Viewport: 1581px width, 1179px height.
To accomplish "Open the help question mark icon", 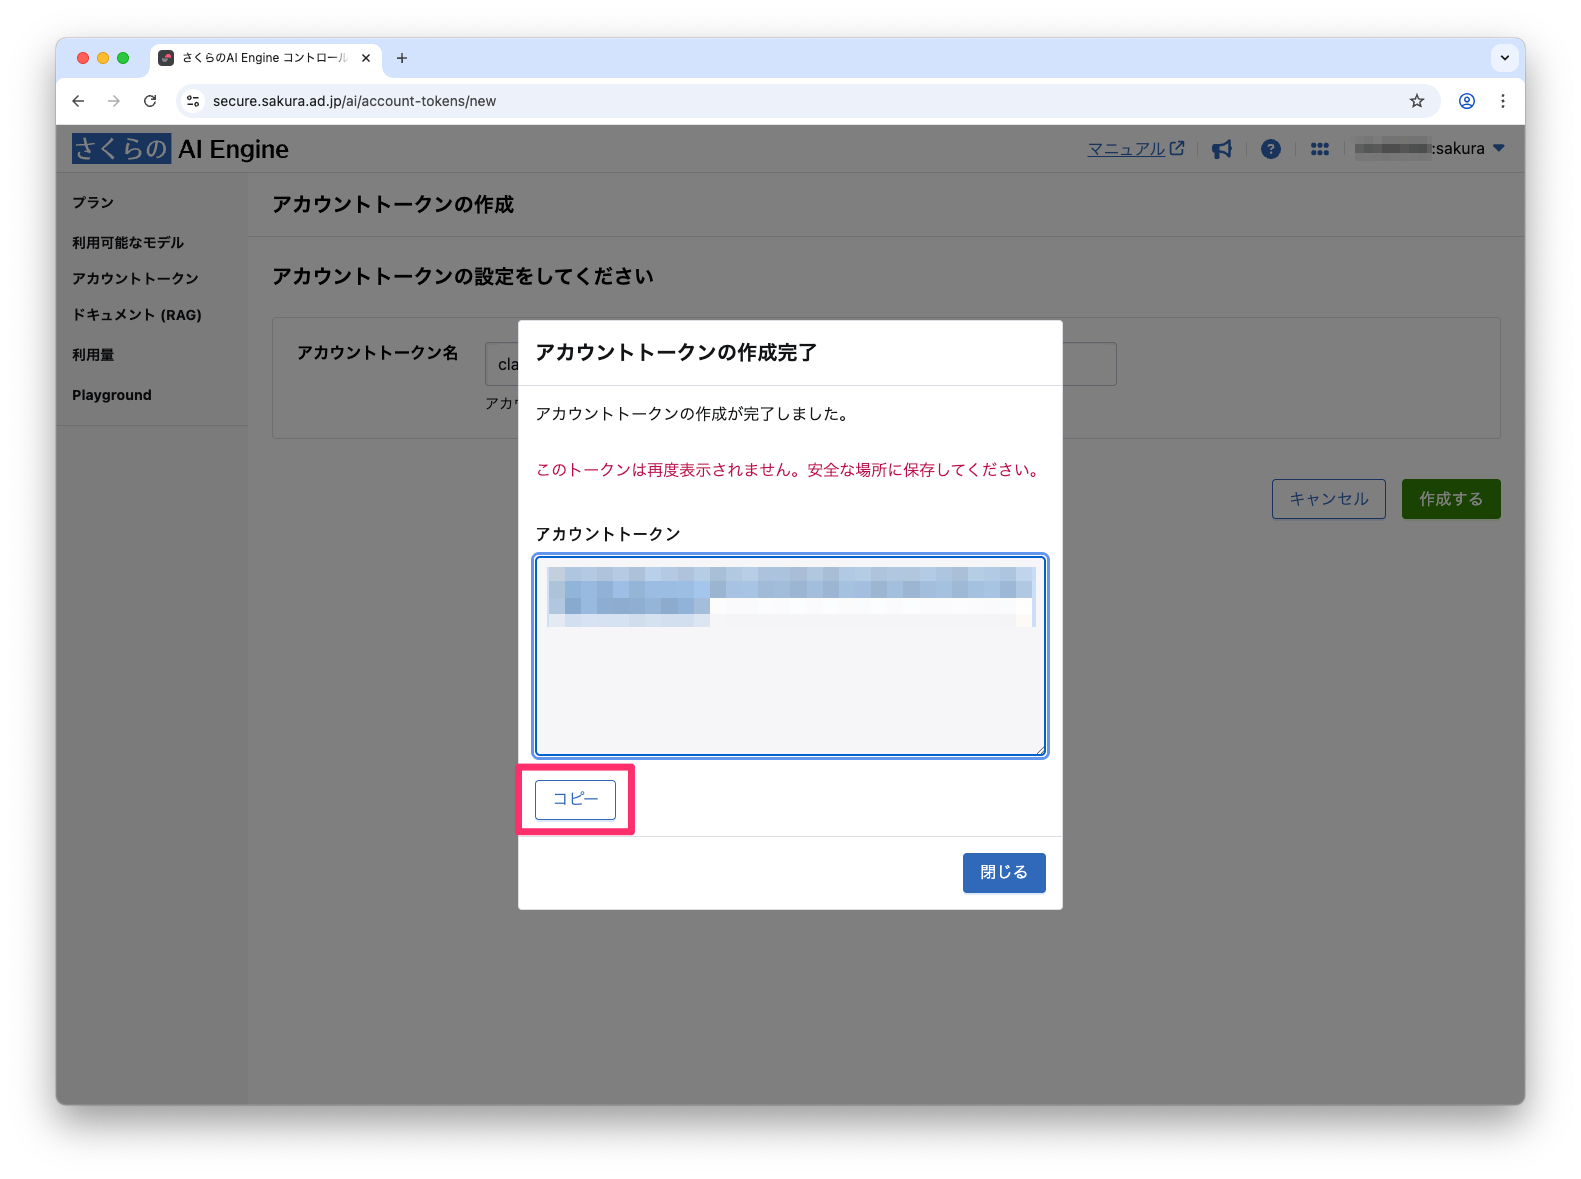I will pyautogui.click(x=1270, y=149).
